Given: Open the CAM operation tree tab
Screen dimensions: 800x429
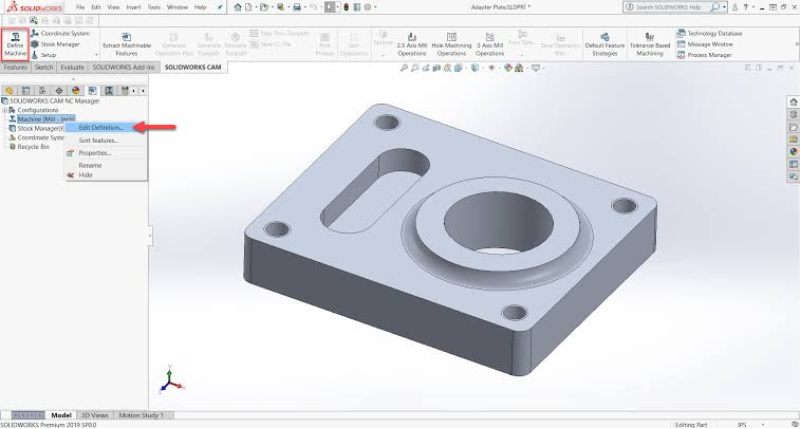Looking at the screenshot, I should [x=109, y=91].
